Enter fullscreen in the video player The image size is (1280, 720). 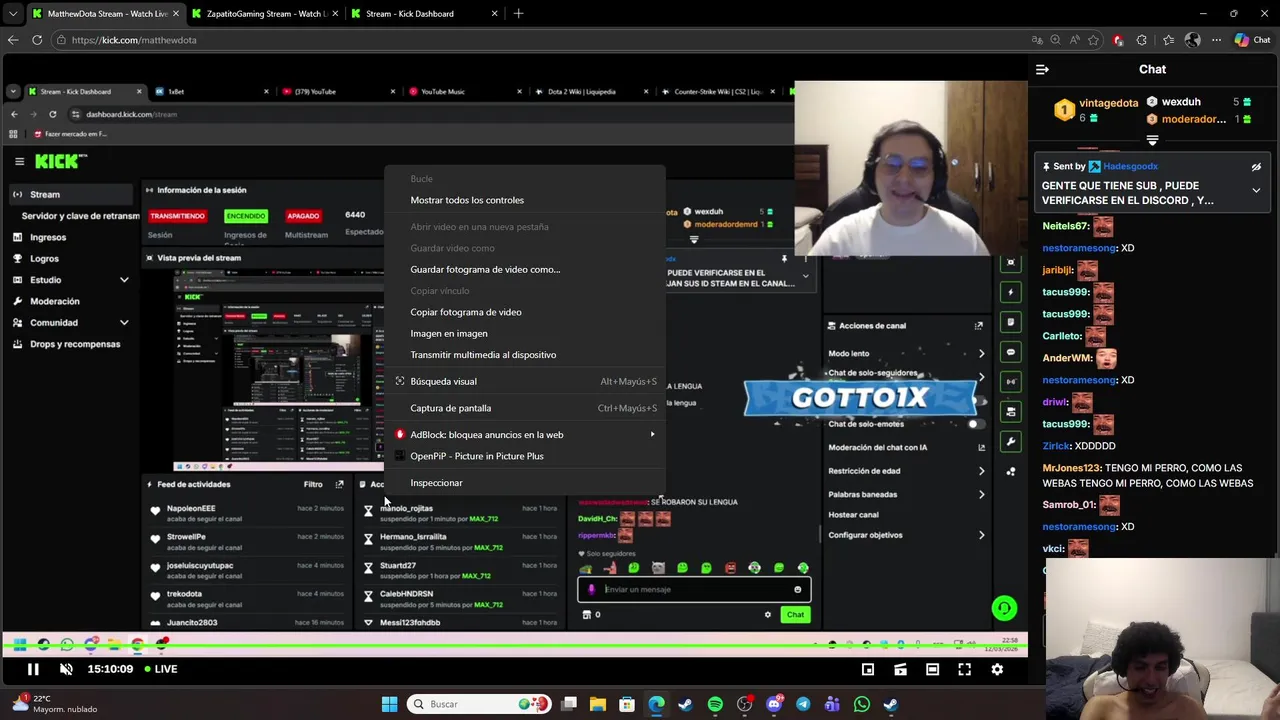click(965, 669)
